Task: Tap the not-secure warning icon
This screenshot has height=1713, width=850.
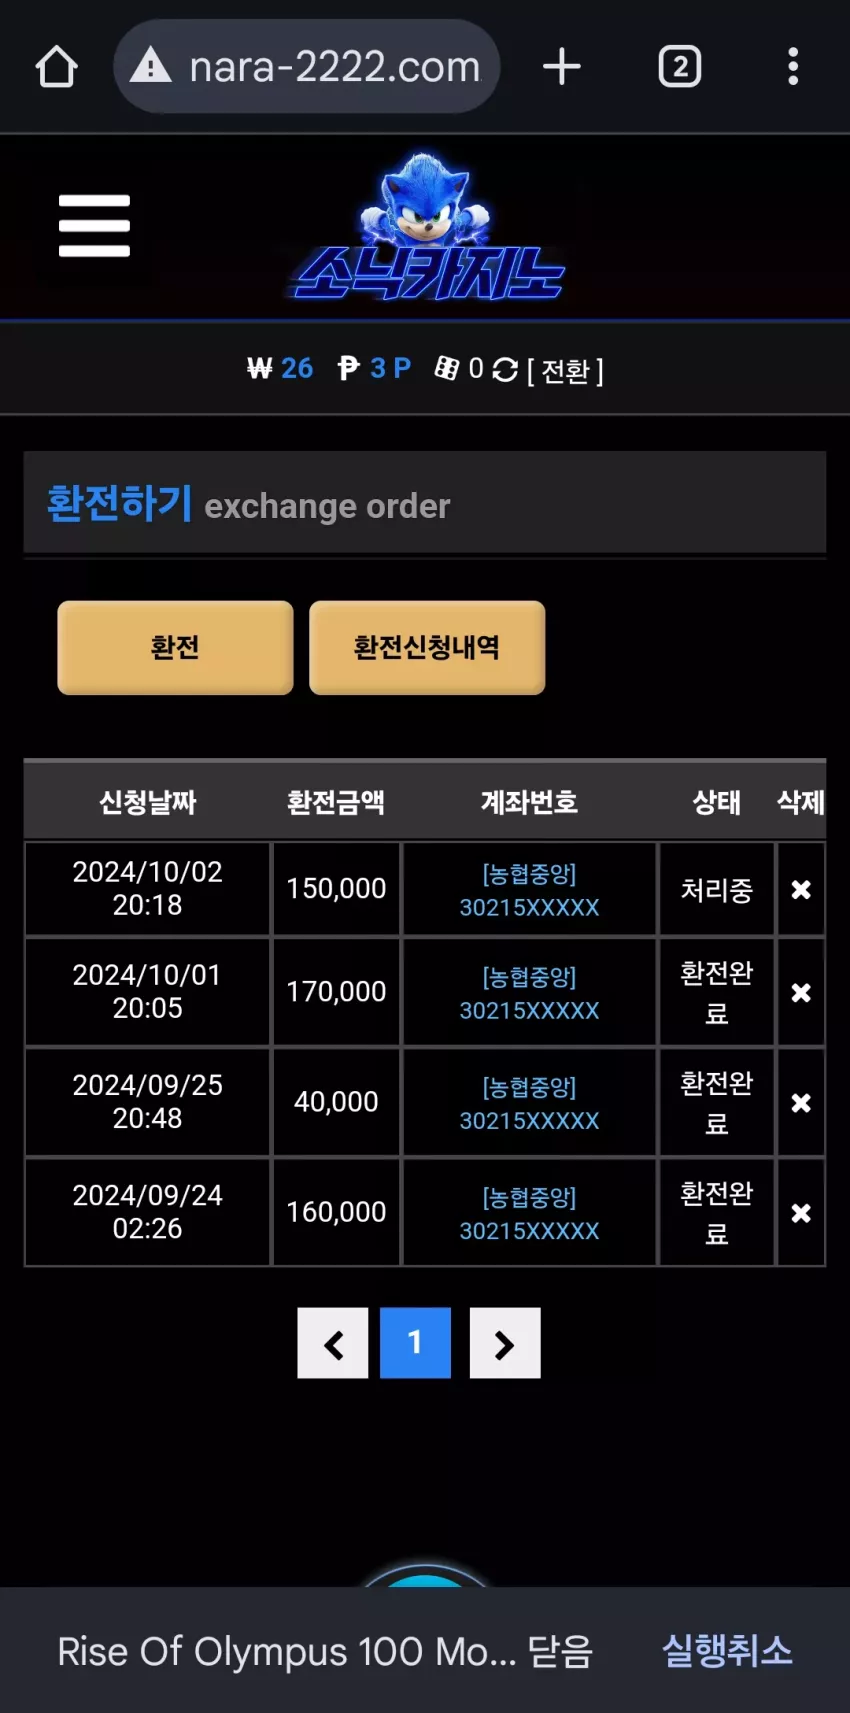Action: pos(151,66)
